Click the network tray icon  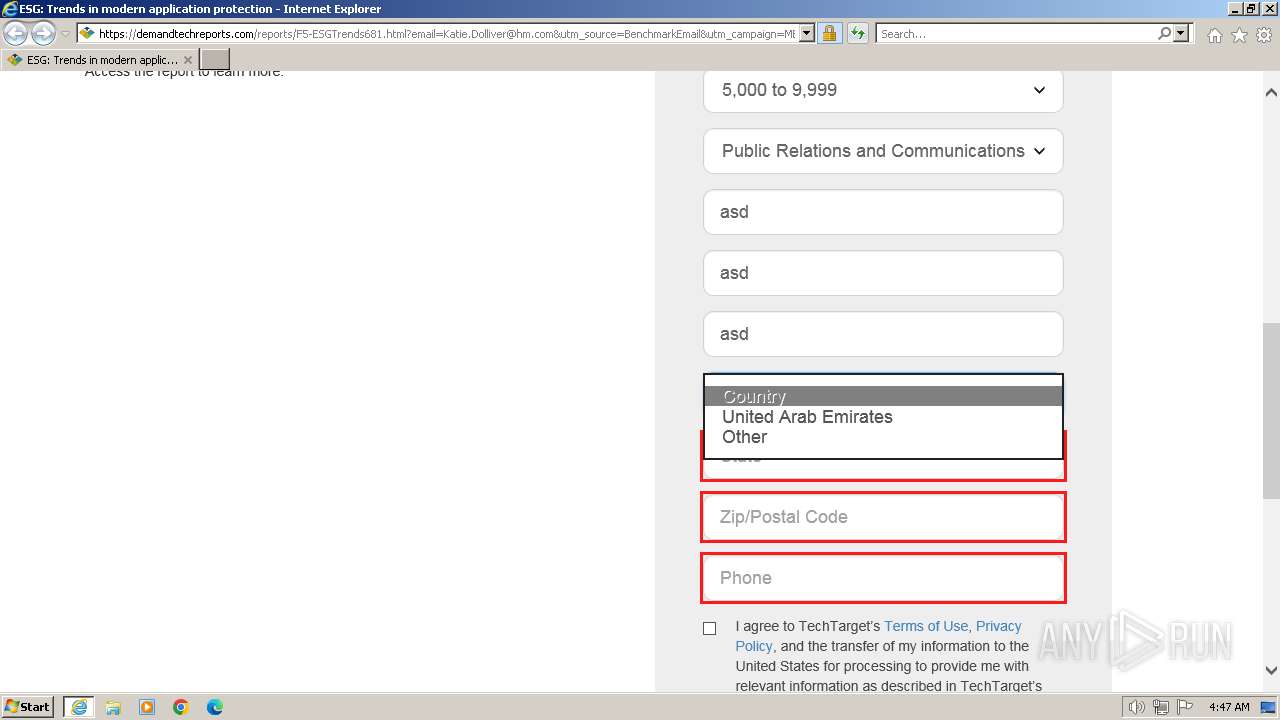[x=1161, y=707]
